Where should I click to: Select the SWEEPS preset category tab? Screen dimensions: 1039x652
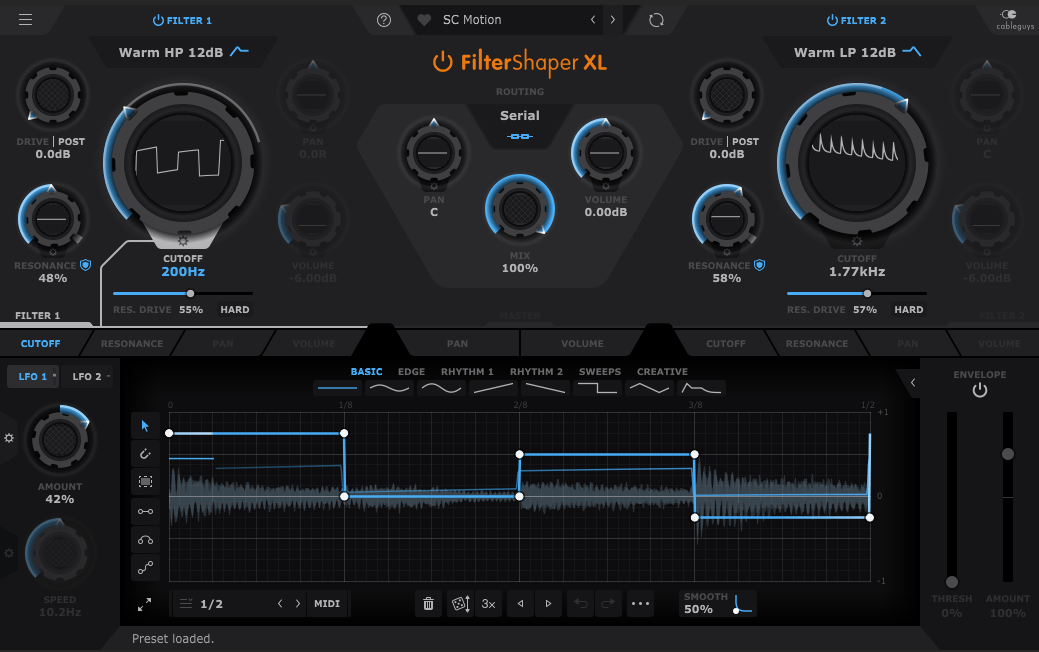tap(600, 372)
